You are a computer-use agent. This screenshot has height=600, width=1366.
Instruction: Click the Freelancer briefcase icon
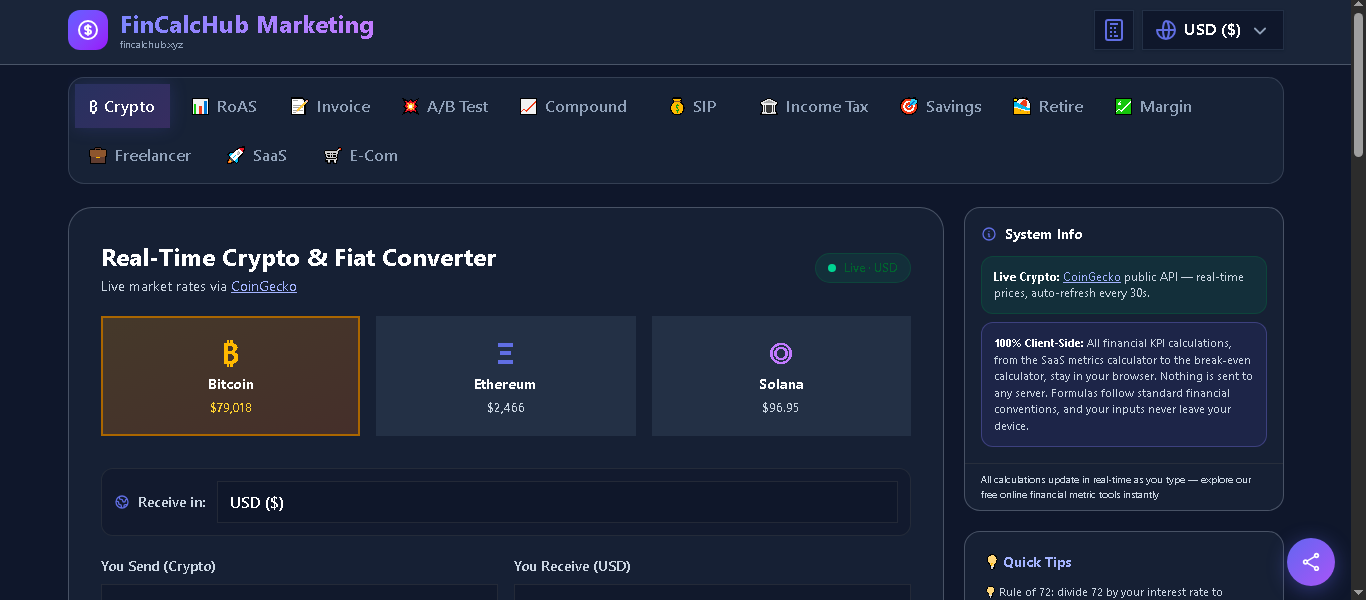tap(98, 155)
